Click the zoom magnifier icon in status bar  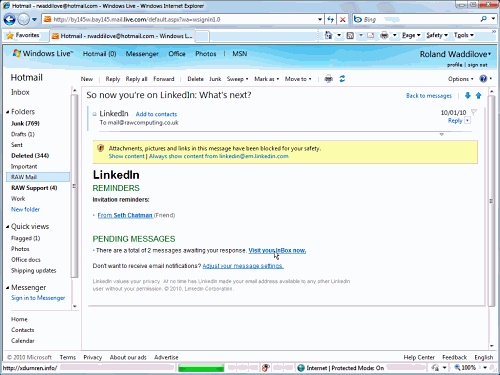(x=457, y=368)
